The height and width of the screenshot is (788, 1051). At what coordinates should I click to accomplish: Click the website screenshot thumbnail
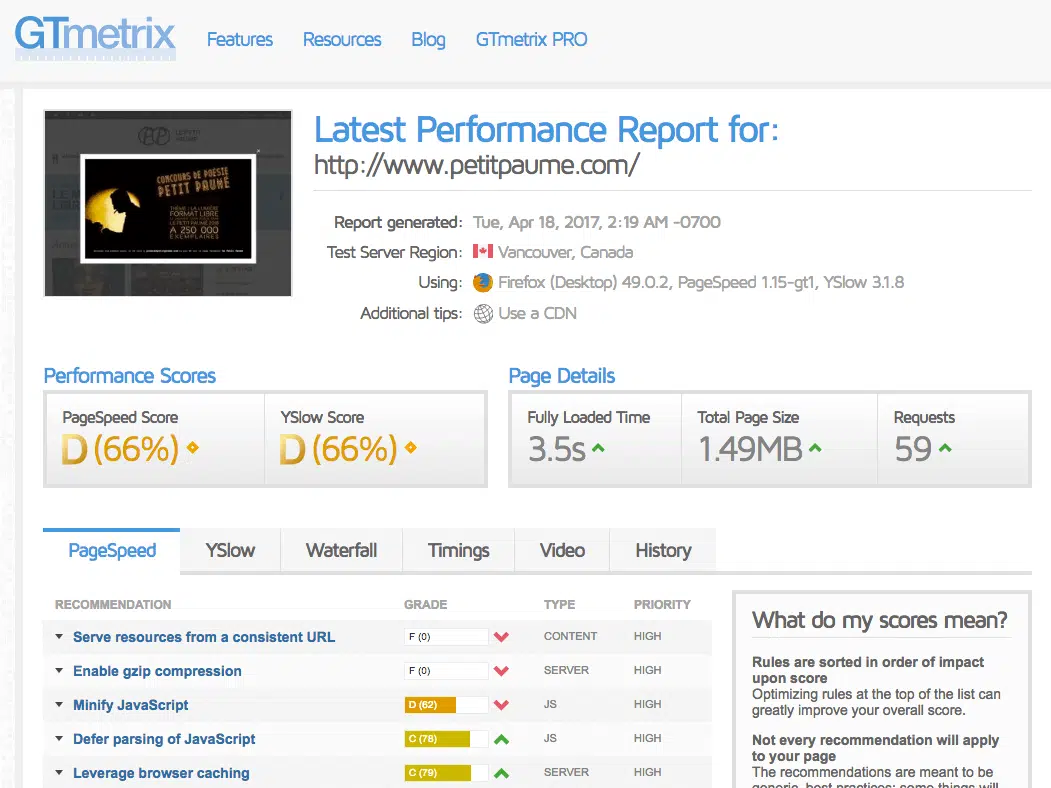click(x=168, y=203)
